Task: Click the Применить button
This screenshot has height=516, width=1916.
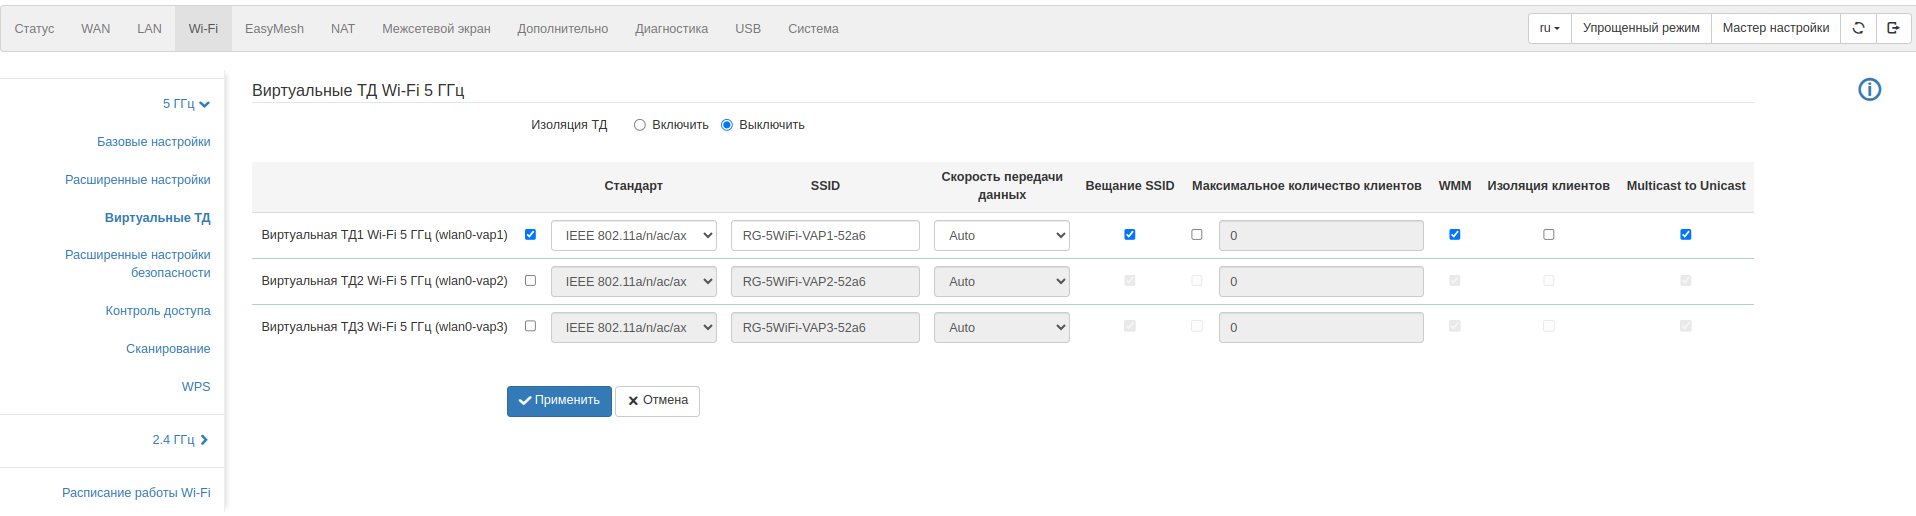Action: pos(559,401)
